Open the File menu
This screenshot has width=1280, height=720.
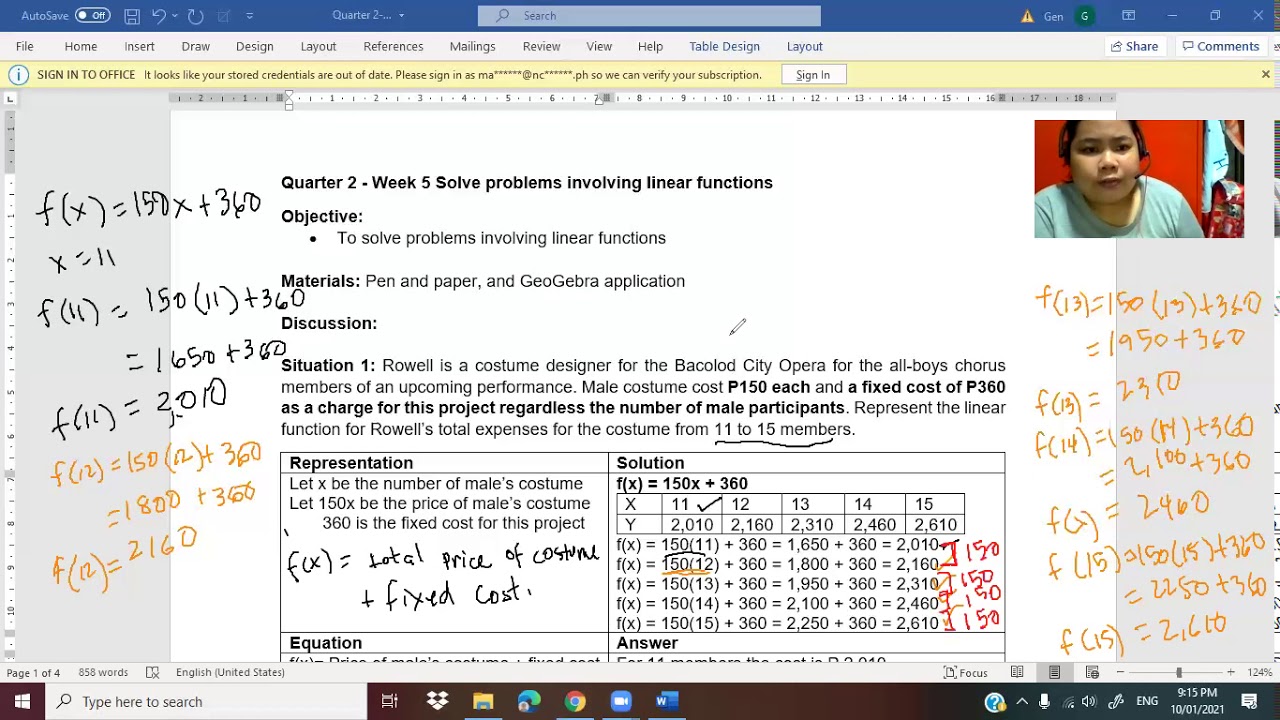tap(24, 46)
